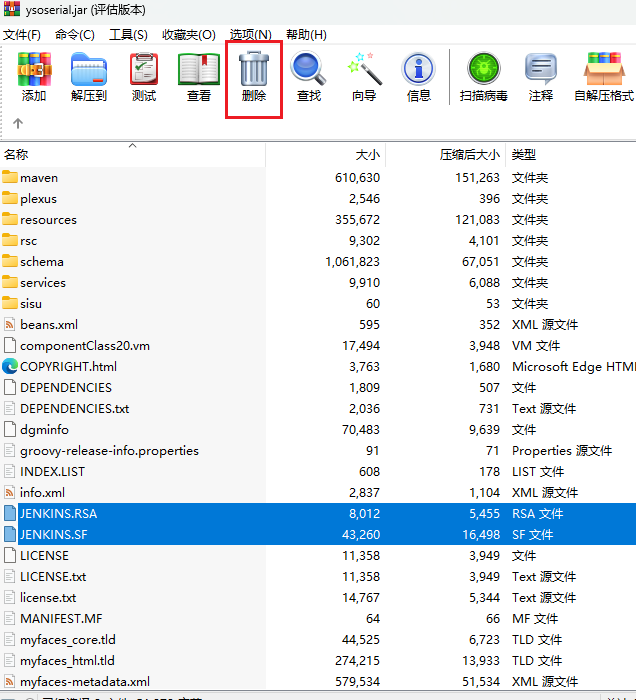Select the DEPENDENCIES file without extension
The height and width of the screenshot is (700, 636).
66,388
